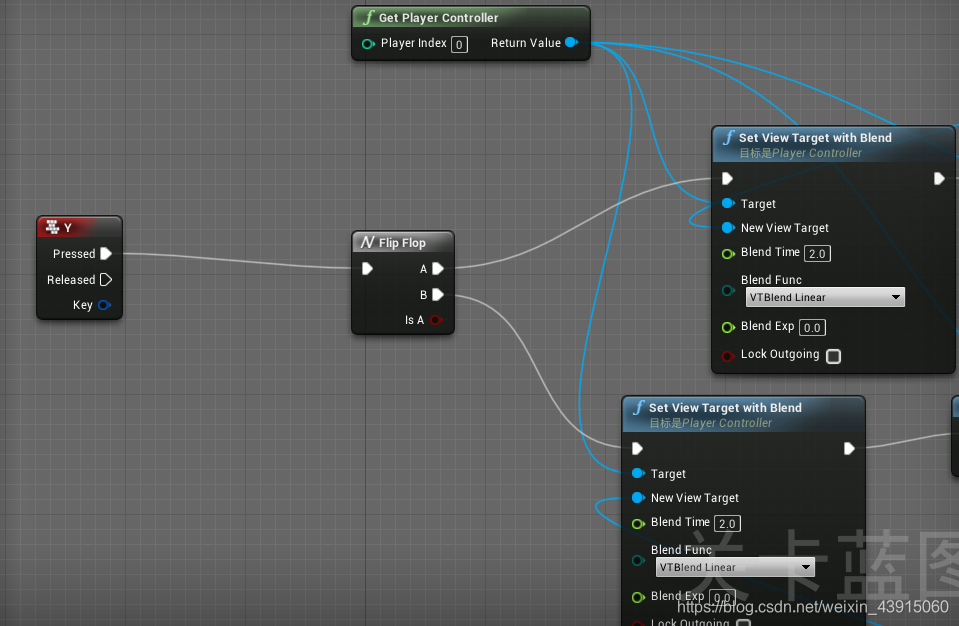959x626 pixels.
Task: Click the Is A boolean pin
Action: pyautogui.click(x=436, y=320)
